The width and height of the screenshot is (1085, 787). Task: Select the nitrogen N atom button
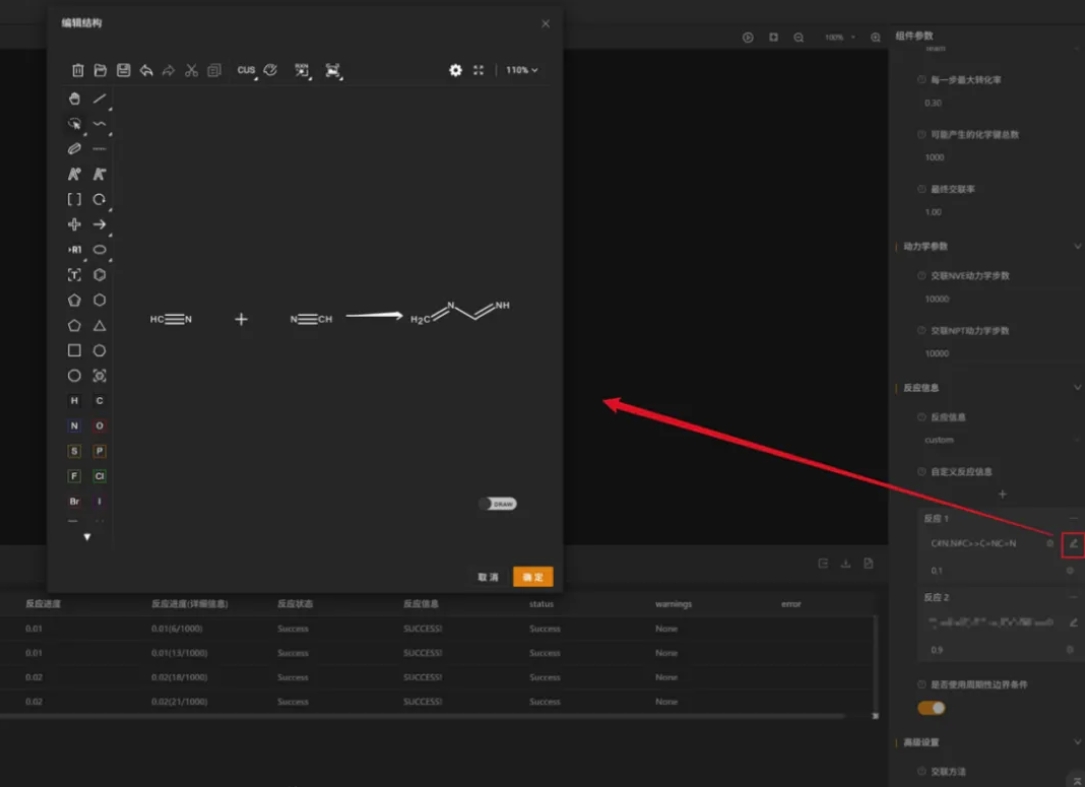click(74, 426)
